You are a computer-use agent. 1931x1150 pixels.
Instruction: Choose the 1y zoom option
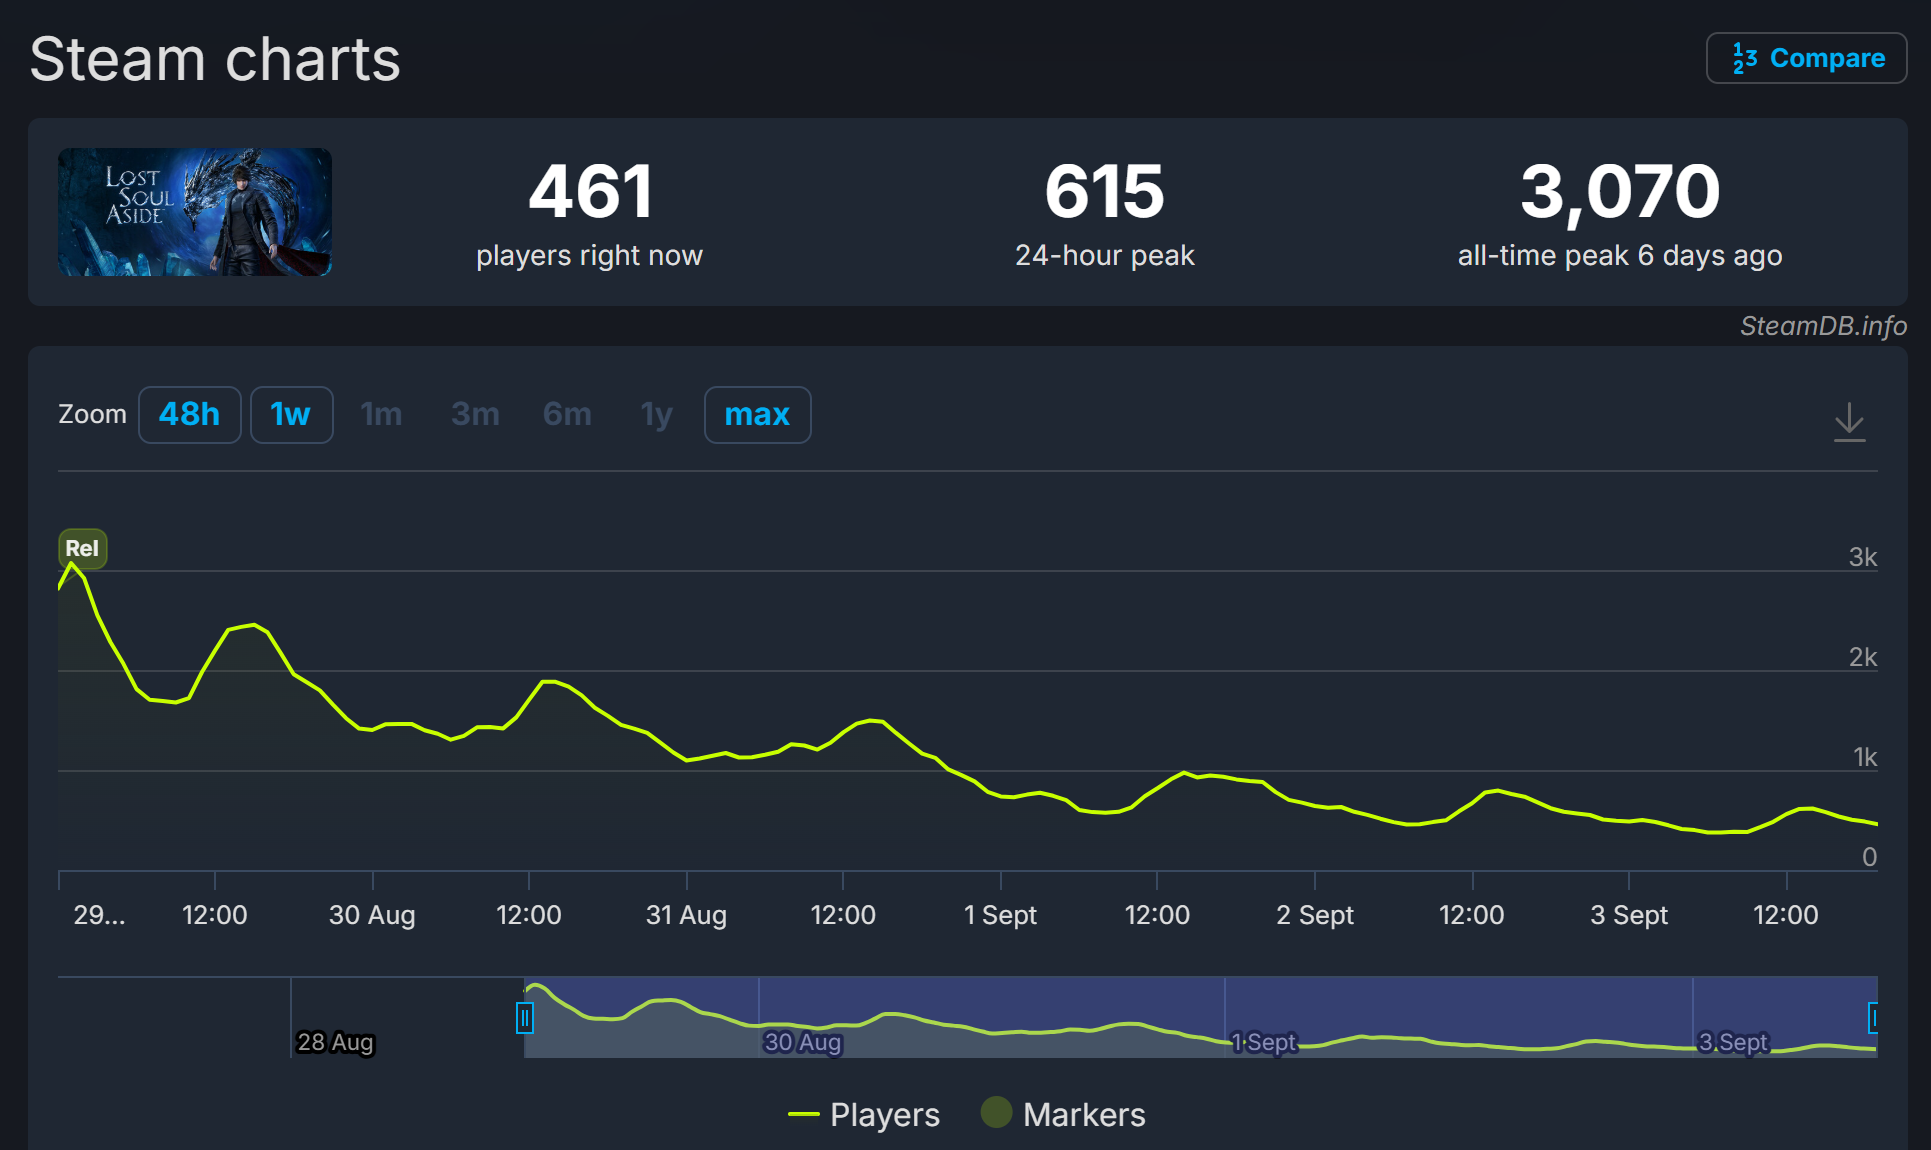656,414
